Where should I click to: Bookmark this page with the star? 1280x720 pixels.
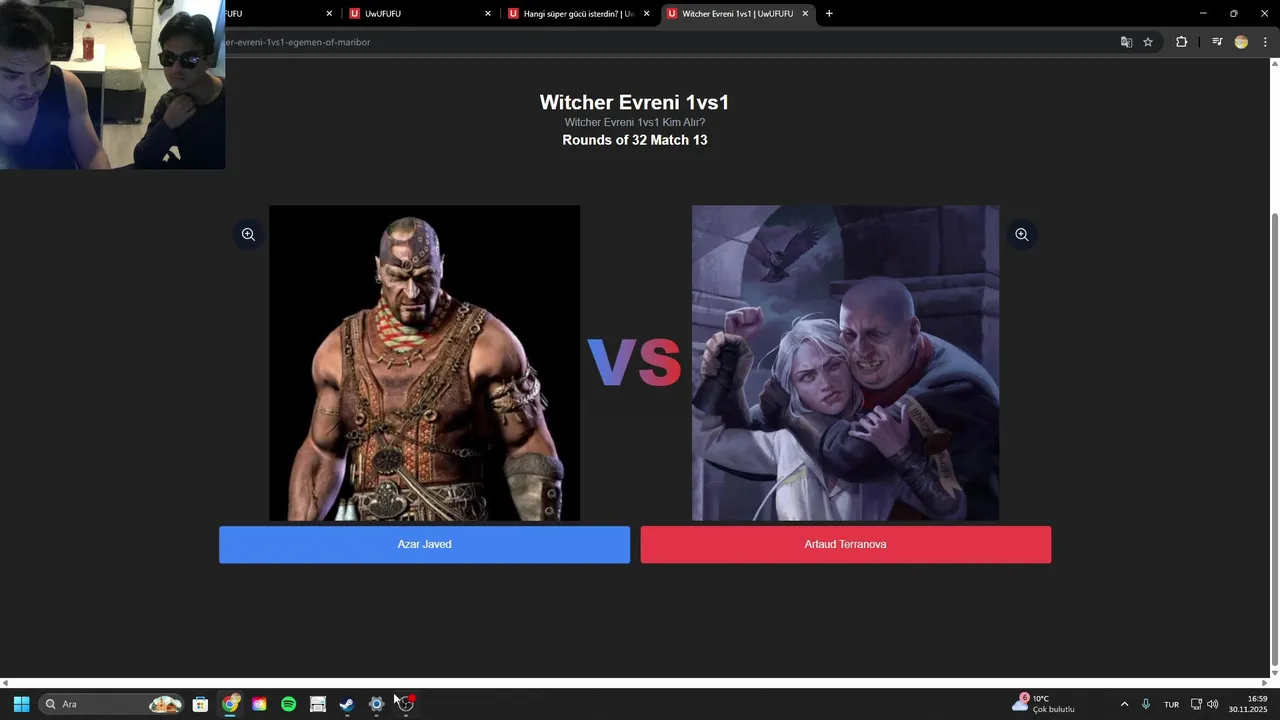pos(1148,42)
